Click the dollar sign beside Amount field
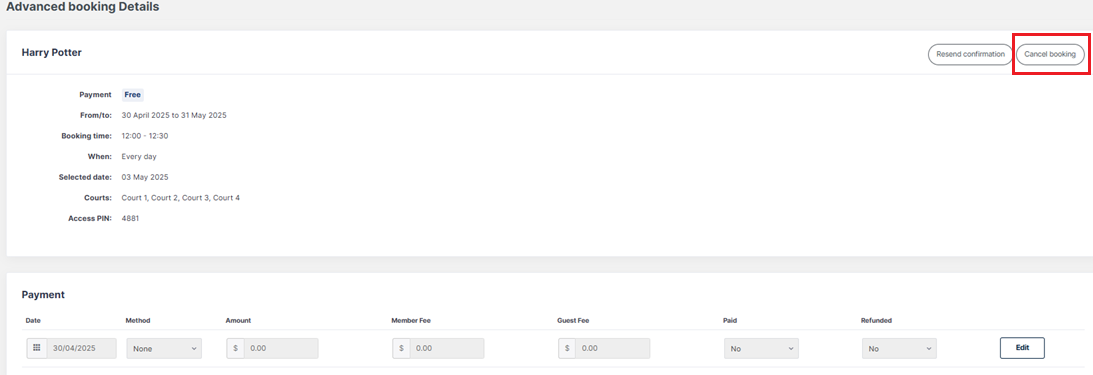 tap(236, 349)
